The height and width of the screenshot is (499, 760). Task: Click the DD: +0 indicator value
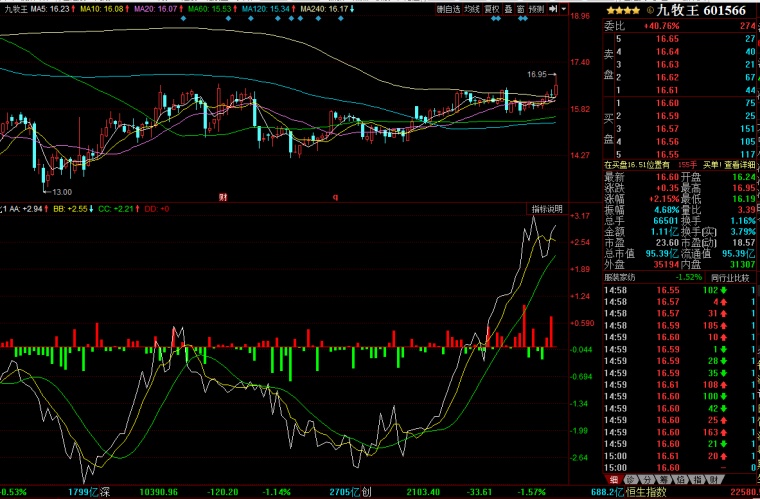pyautogui.click(x=157, y=209)
